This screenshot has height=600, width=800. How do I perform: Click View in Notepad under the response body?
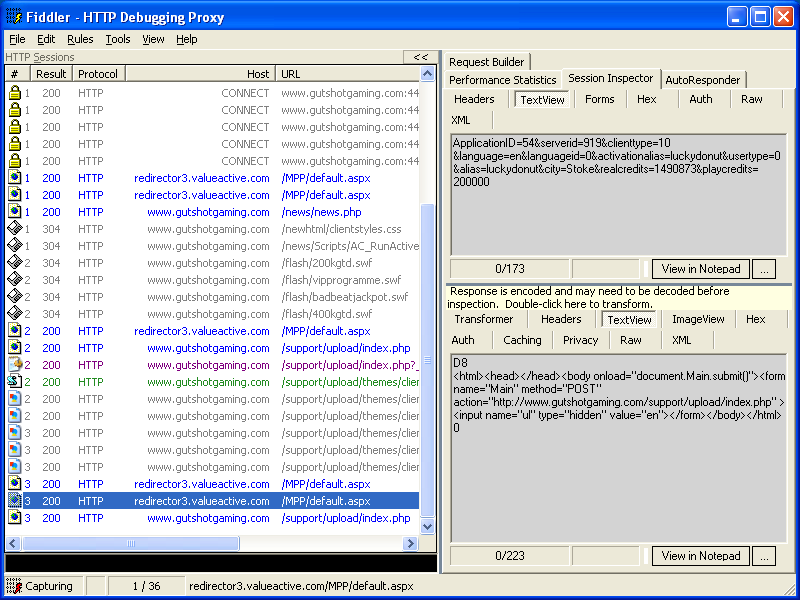[x=701, y=556]
